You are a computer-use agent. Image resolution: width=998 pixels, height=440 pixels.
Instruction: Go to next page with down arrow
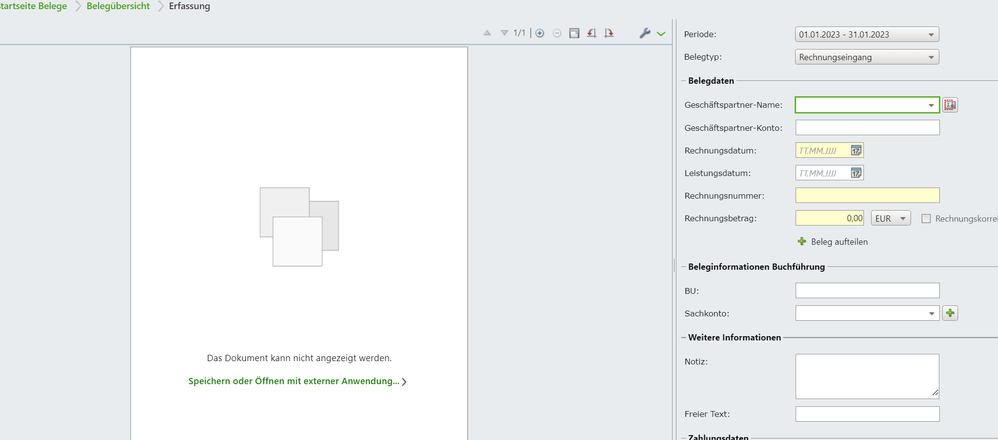coord(504,33)
